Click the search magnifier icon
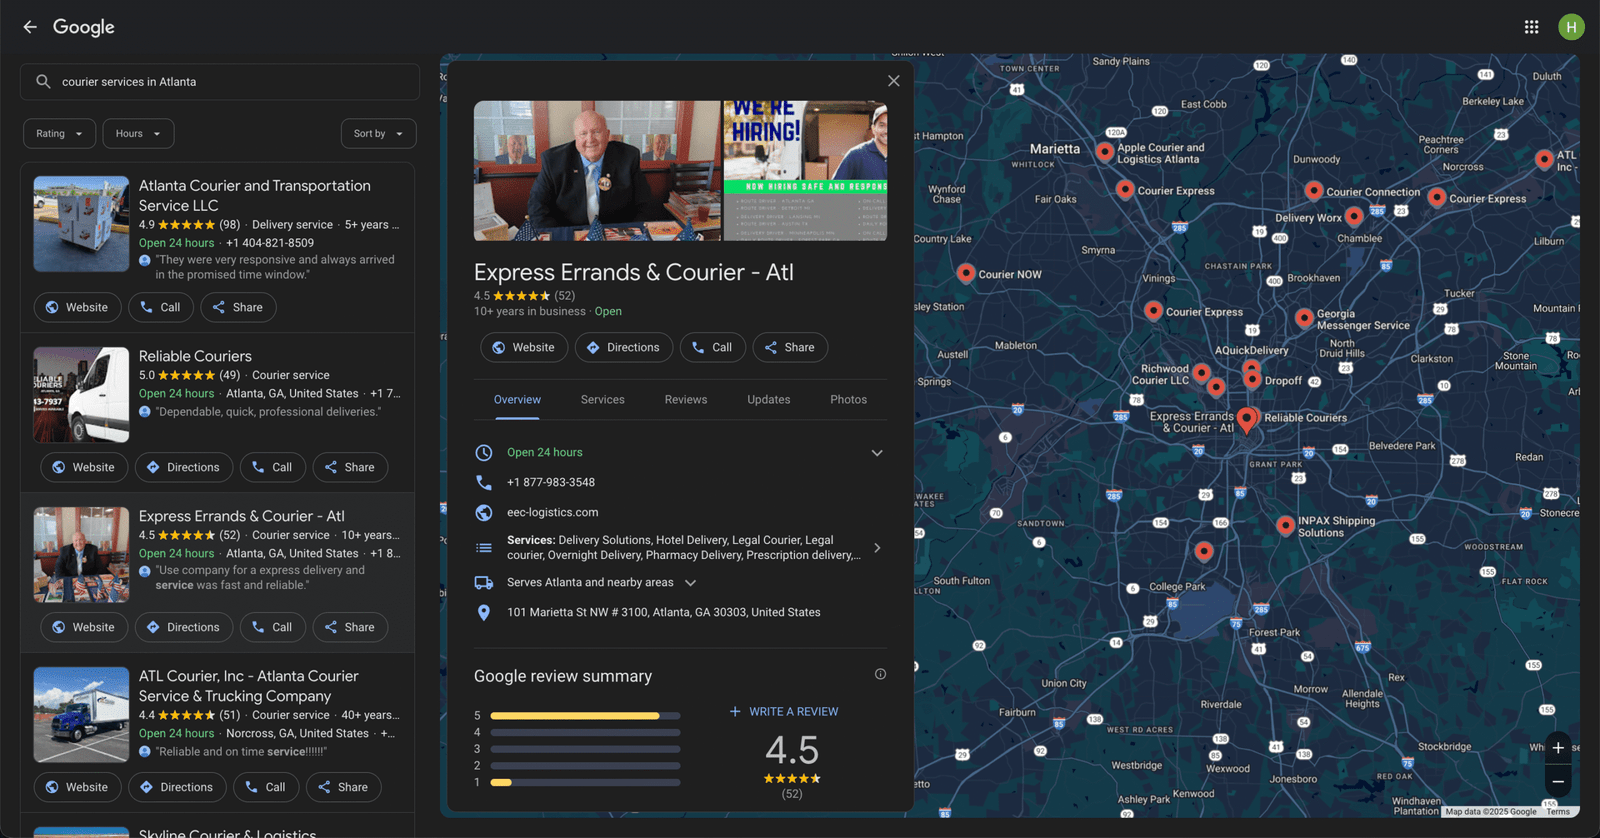Viewport: 1600px width, 838px height. (x=43, y=82)
